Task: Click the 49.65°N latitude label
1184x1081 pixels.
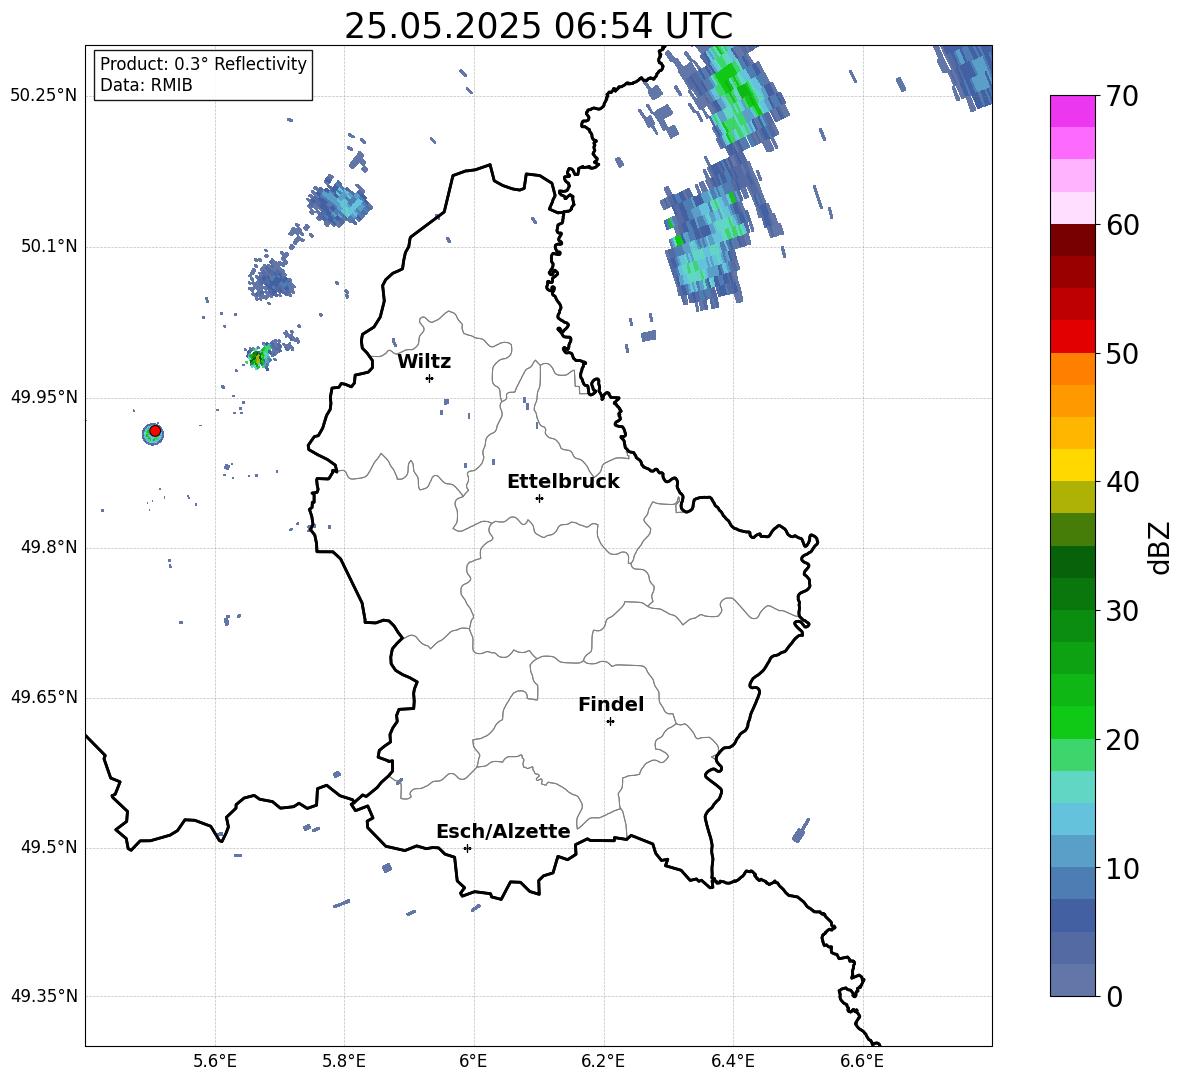Action: (44, 697)
